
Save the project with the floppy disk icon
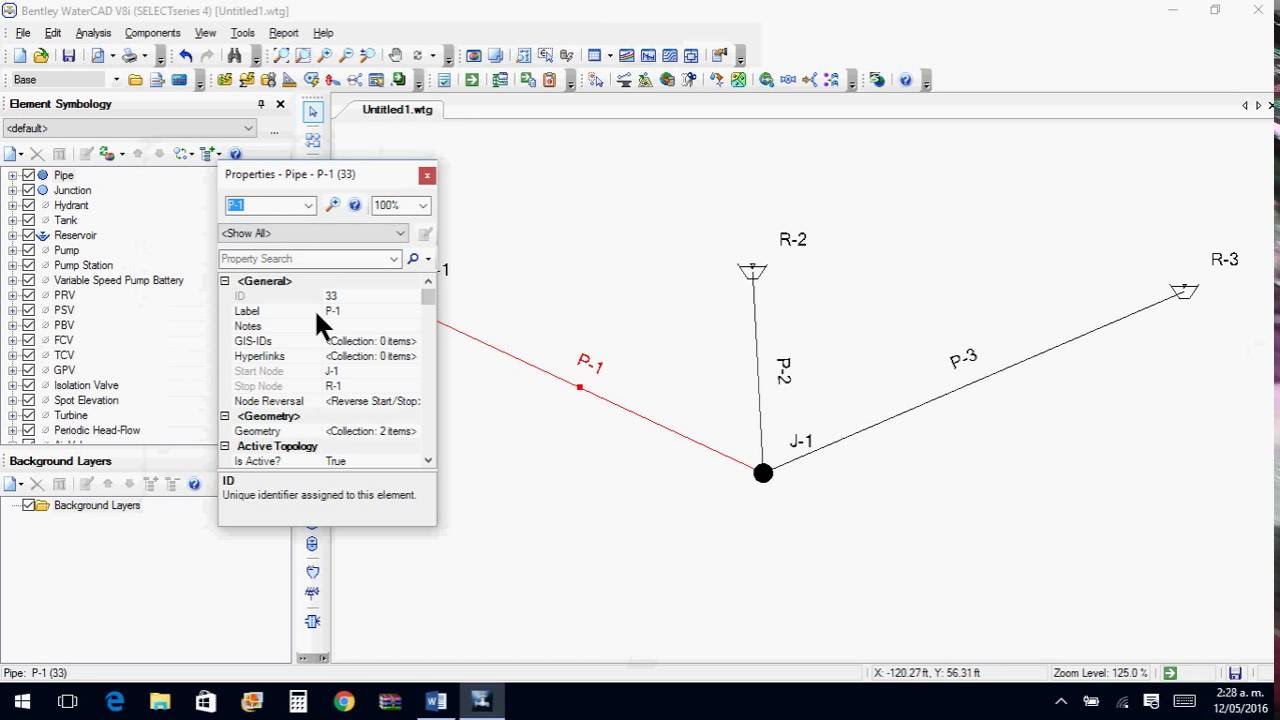(69, 56)
